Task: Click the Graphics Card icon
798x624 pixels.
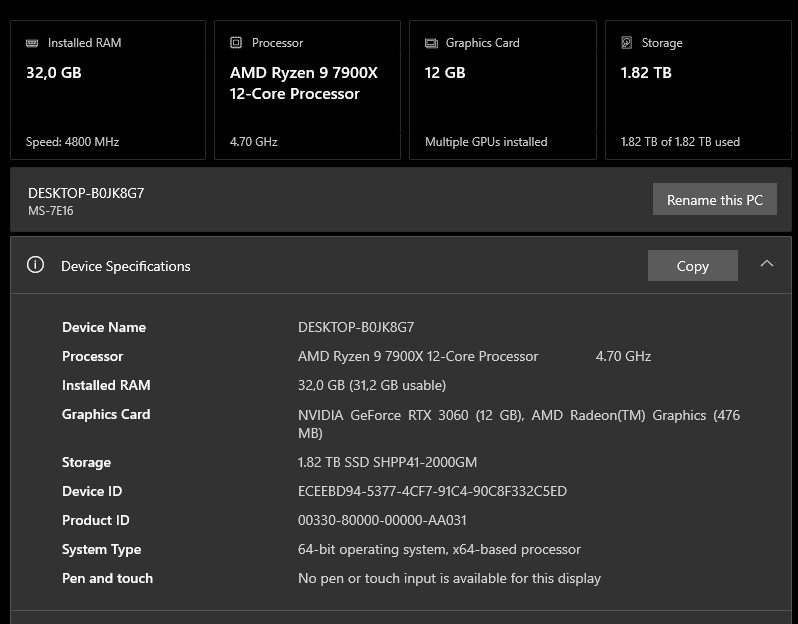Action: coord(431,43)
